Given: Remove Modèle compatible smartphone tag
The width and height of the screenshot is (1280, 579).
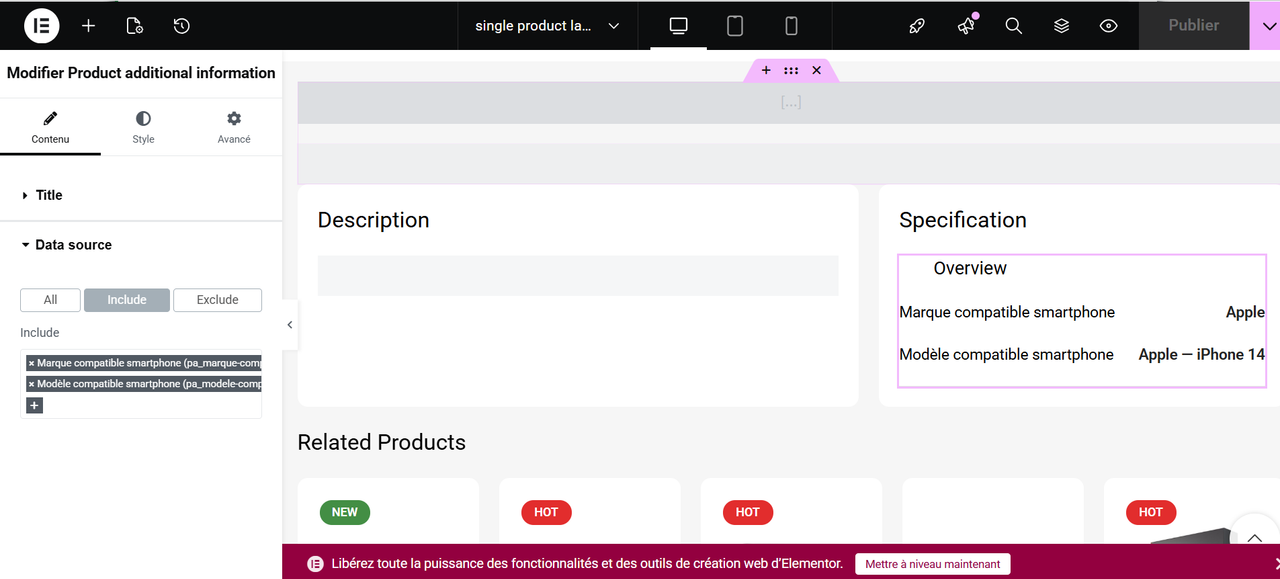Looking at the screenshot, I should [31, 385].
